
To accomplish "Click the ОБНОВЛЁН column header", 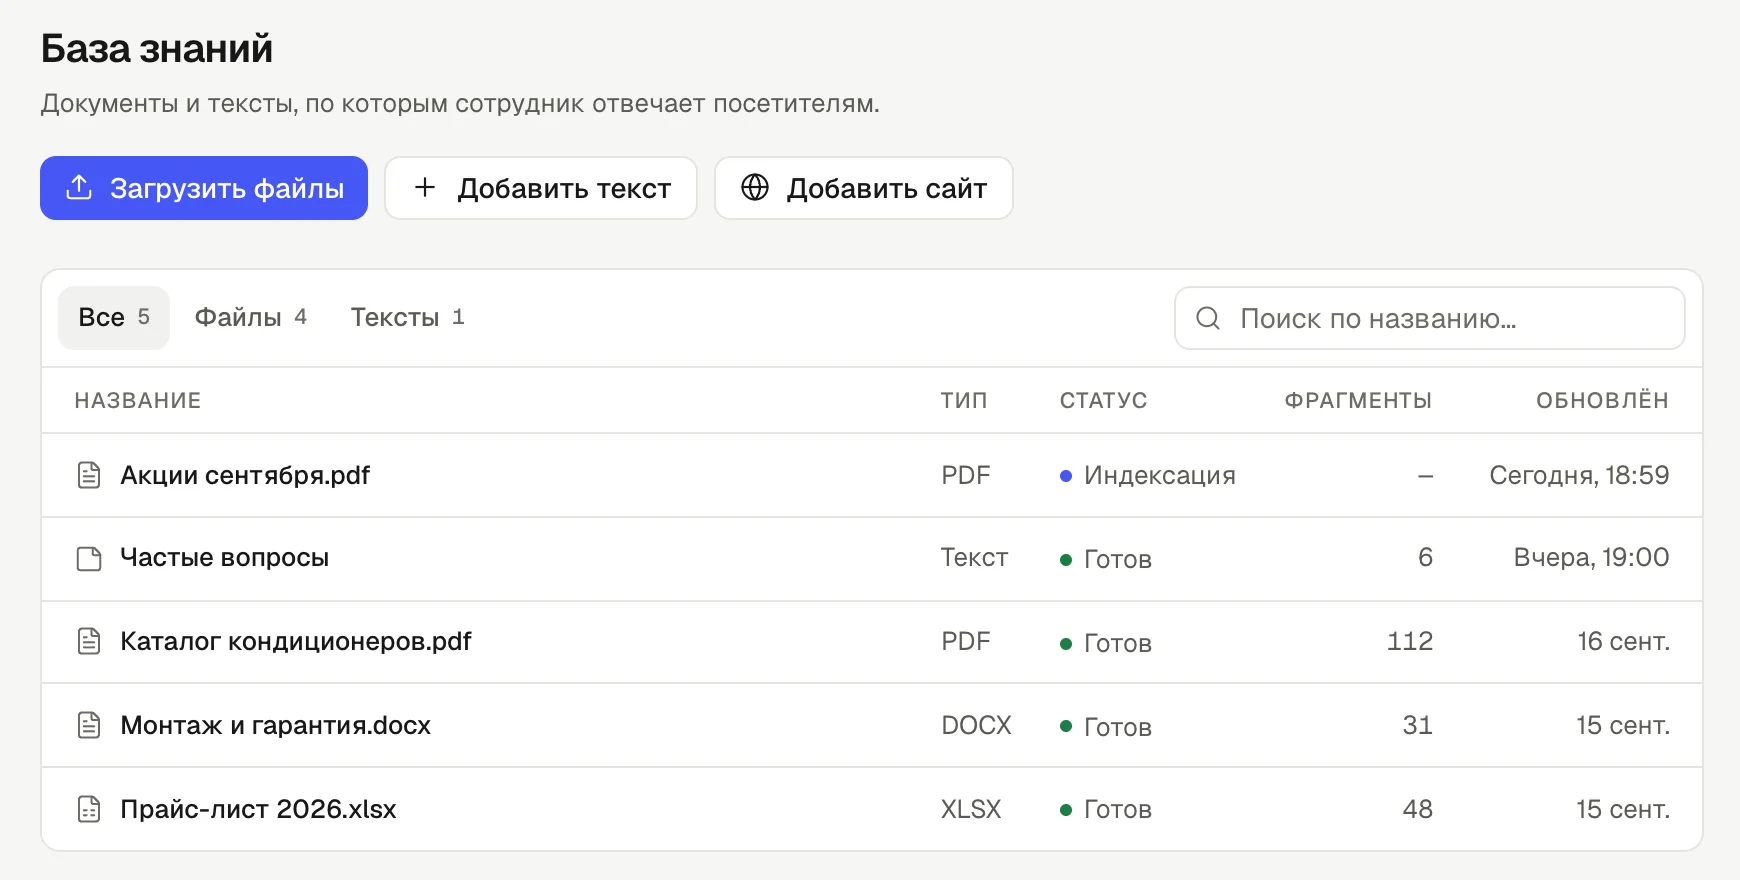I will (1602, 400).
